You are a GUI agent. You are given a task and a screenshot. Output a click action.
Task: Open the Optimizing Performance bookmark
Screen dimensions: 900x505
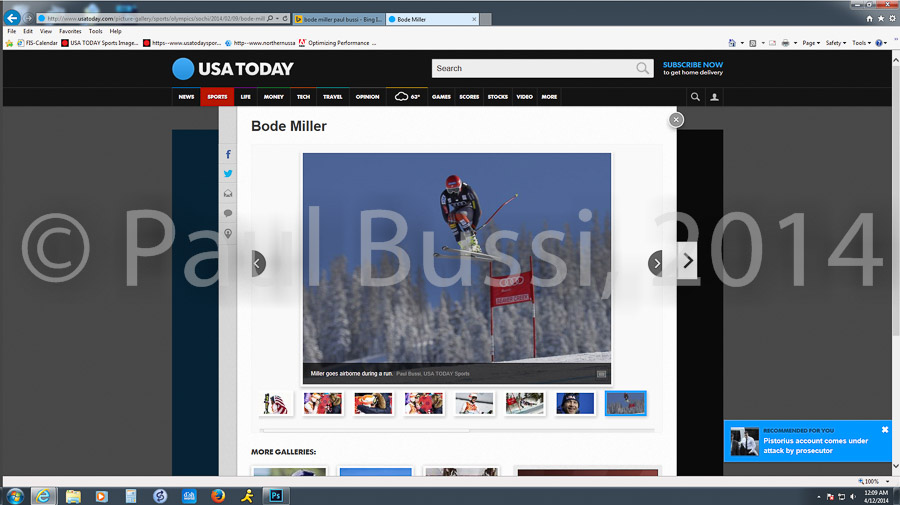click(x=338, y=43)
